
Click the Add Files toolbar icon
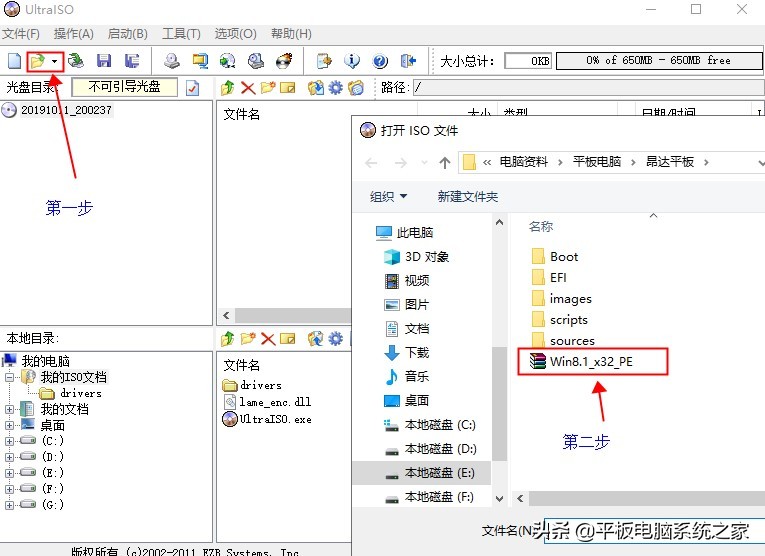tap(324, 61)
